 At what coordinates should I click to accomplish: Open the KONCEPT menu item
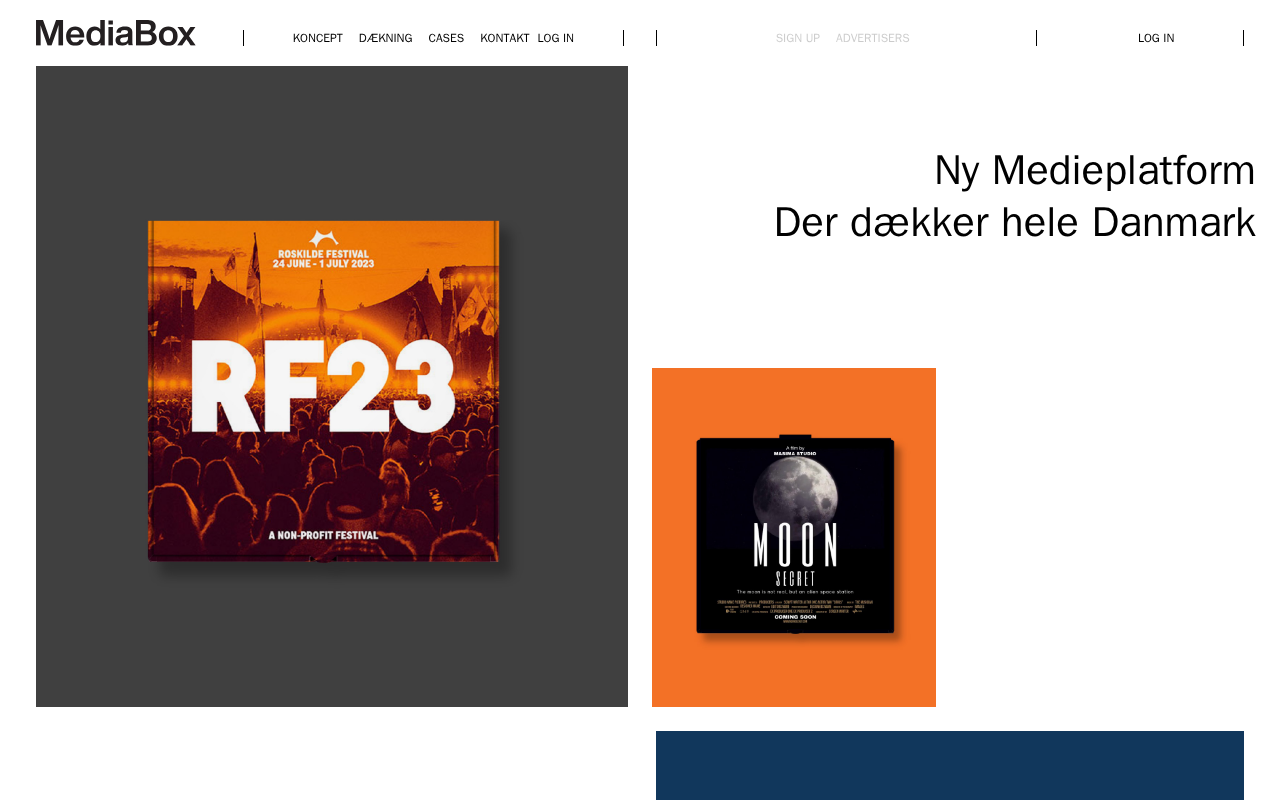pos(318,38)
